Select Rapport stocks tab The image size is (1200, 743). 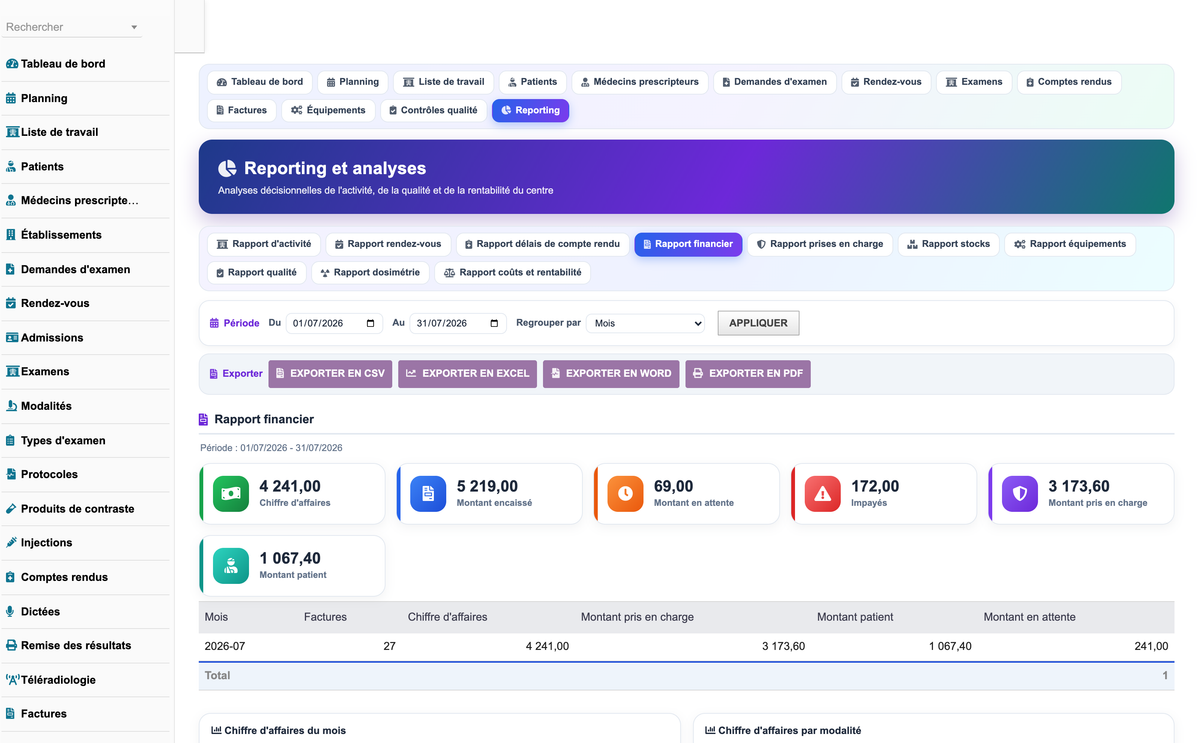pyautogui.click(x=949, y=244)
